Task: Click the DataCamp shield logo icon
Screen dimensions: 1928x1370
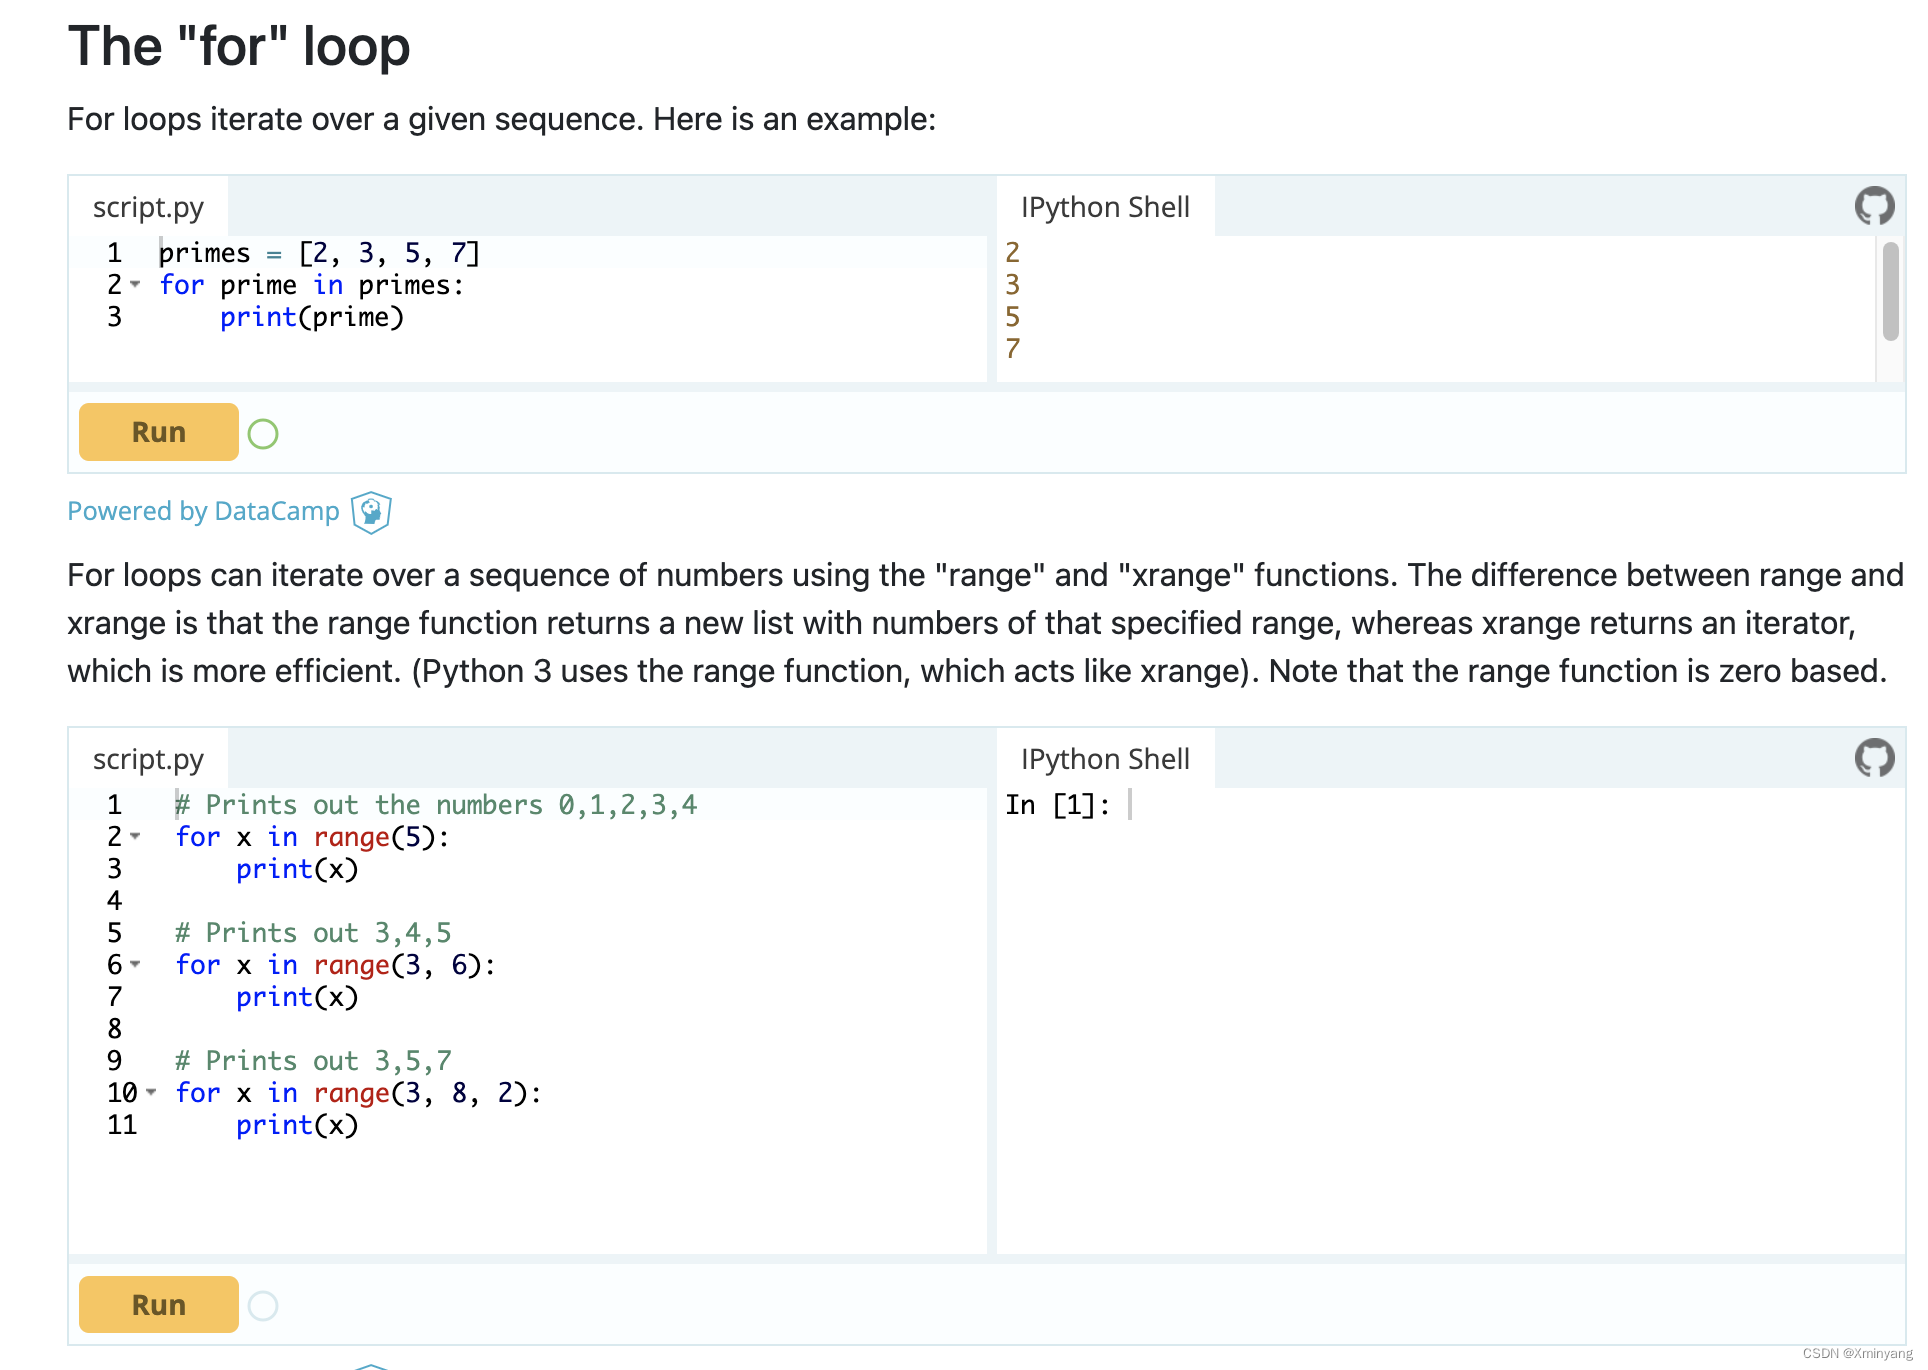Action: coord(371,512)
